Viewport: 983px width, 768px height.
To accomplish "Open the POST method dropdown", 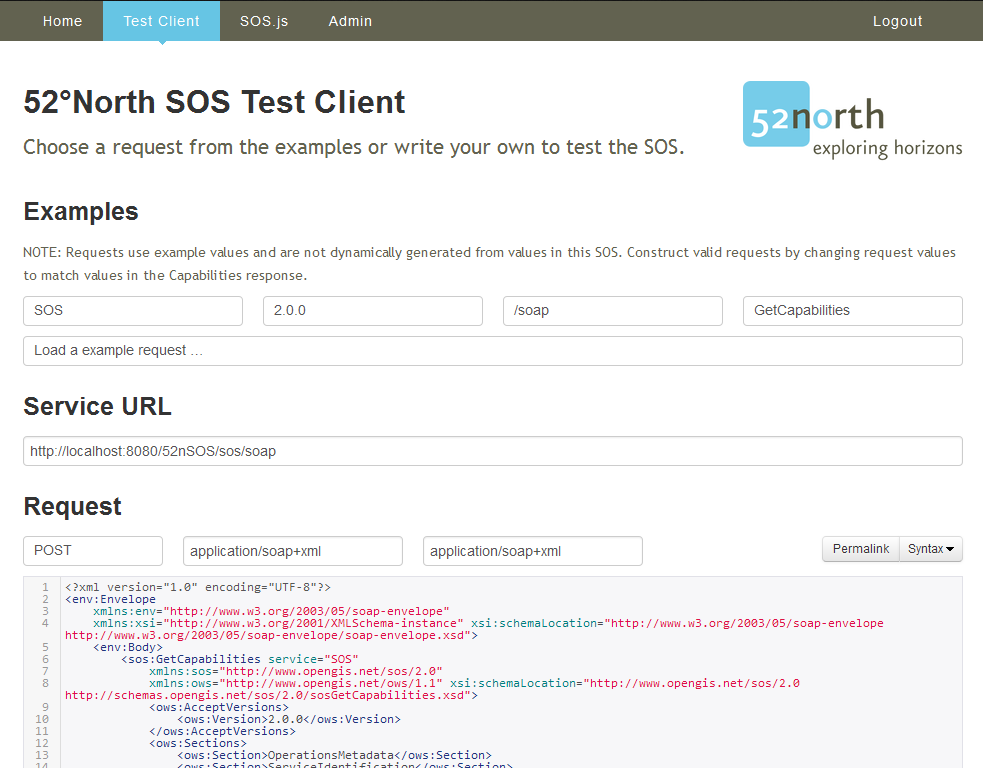I will coord(93,551).
